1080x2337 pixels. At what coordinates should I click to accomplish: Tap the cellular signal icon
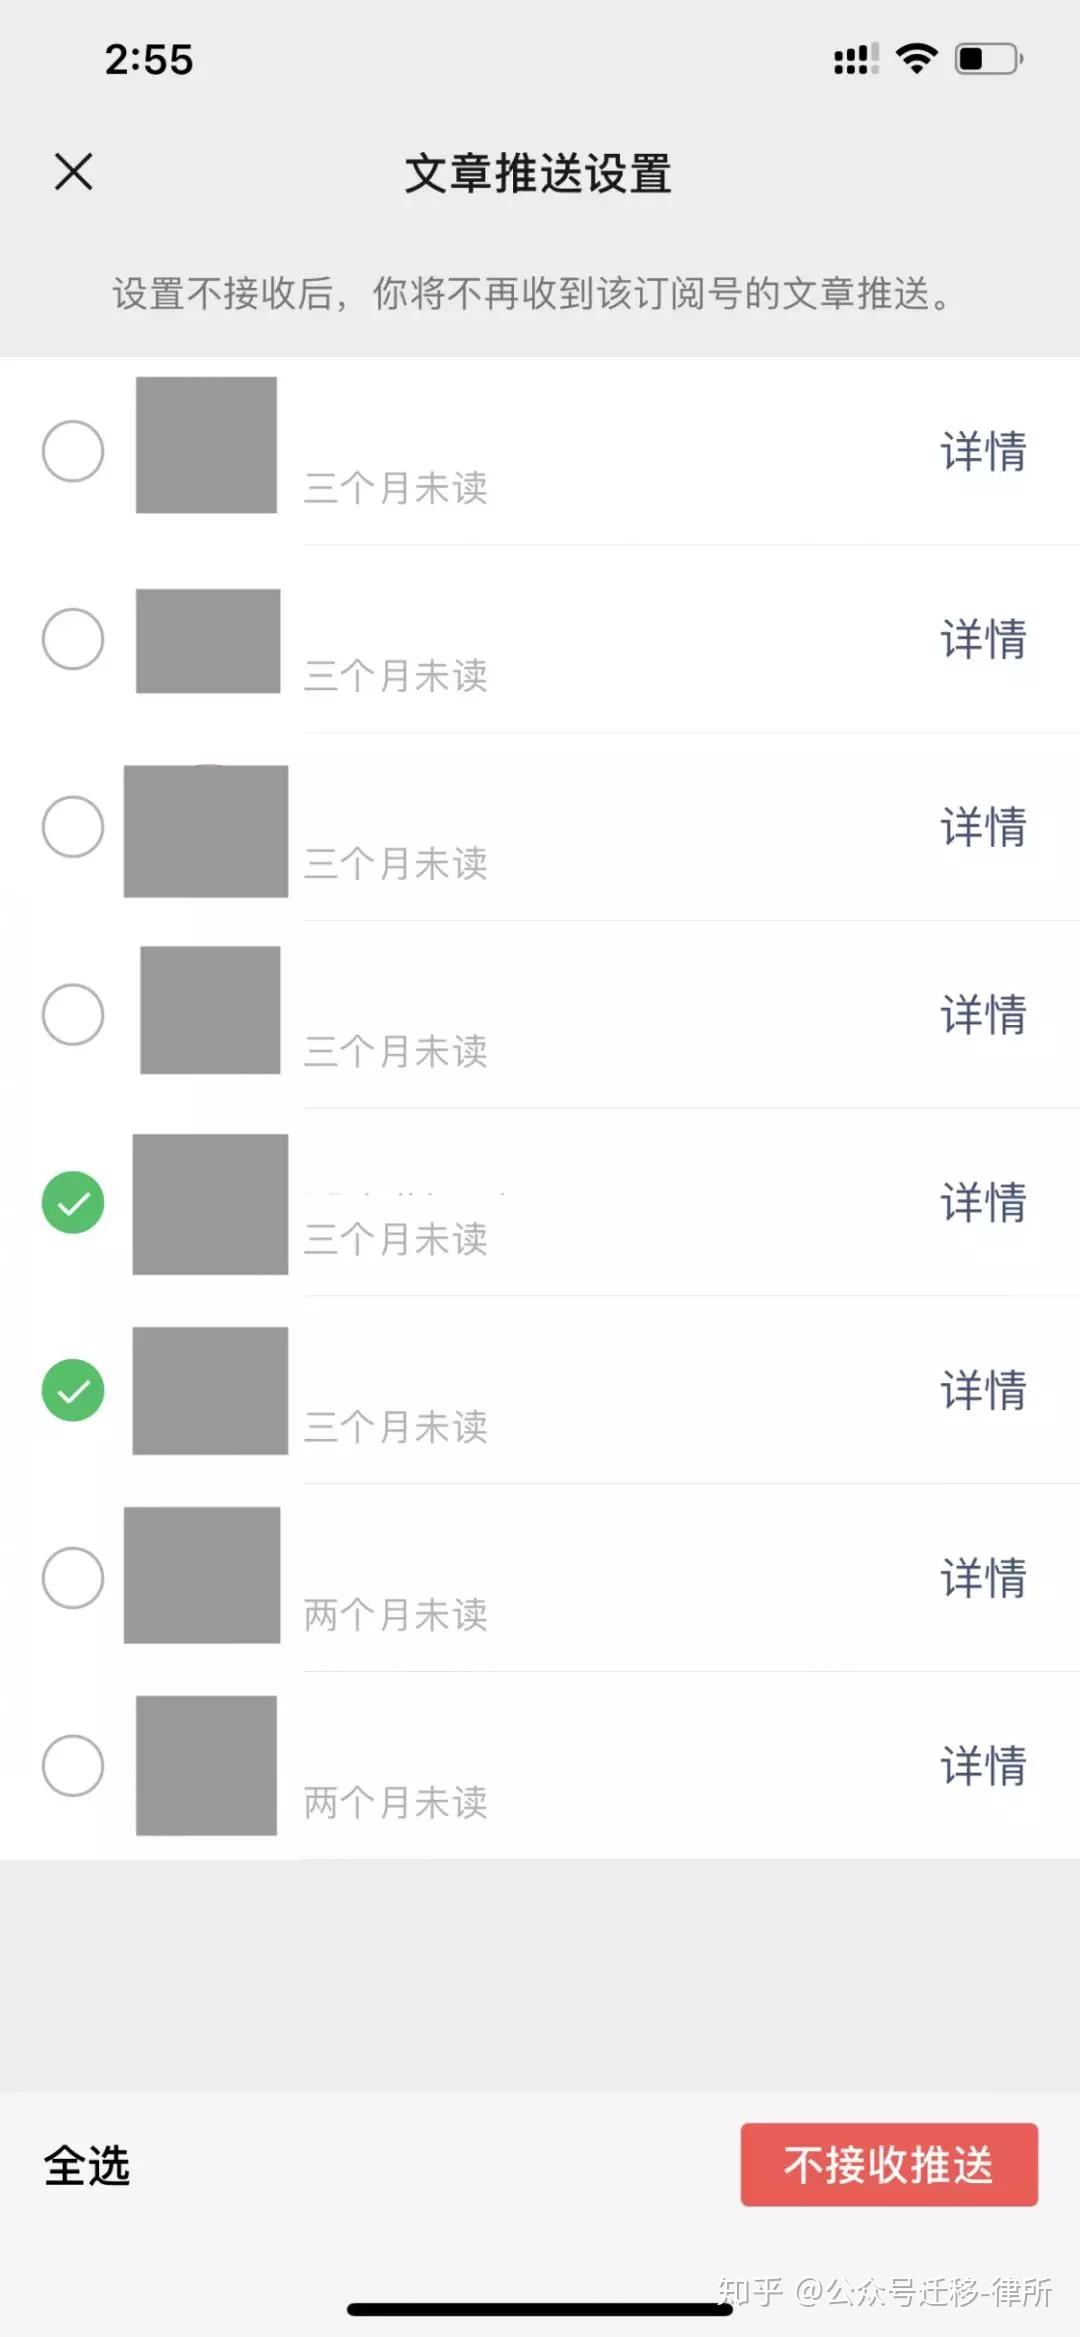click(x=856, y=59)
